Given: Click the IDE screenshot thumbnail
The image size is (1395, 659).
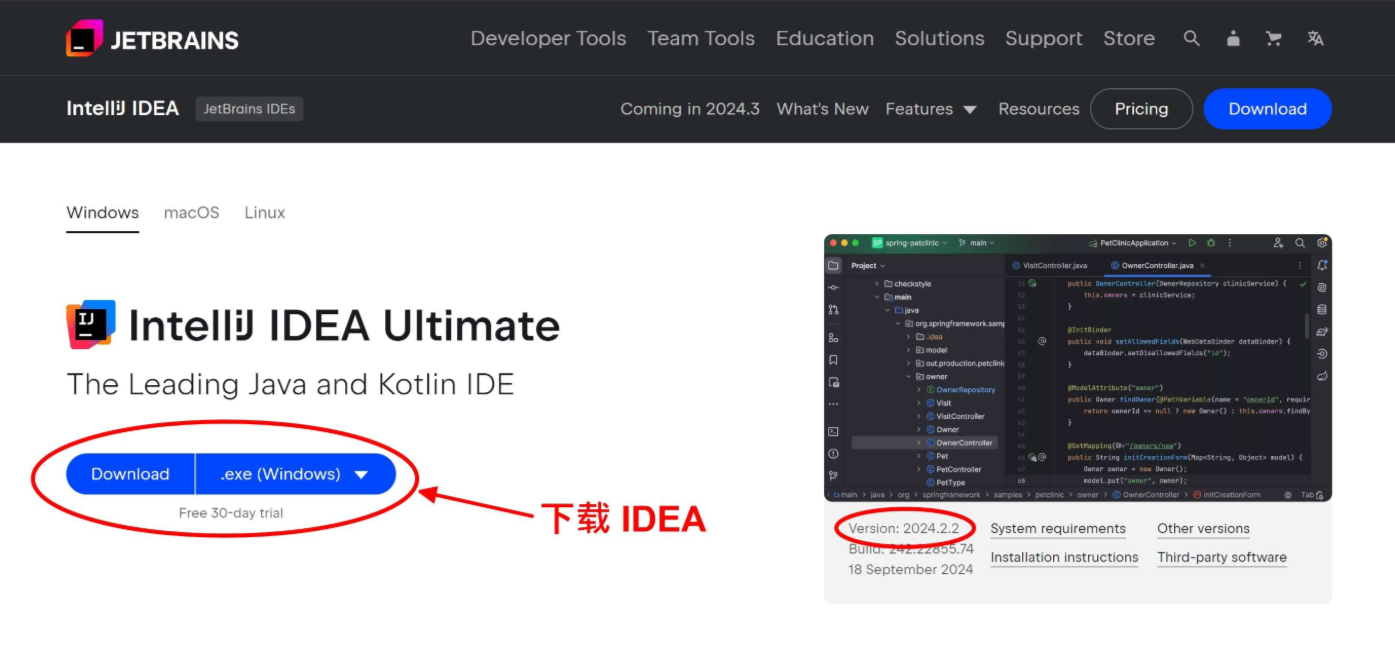Looking at the screenshot, I should (x=1078, y=368).
